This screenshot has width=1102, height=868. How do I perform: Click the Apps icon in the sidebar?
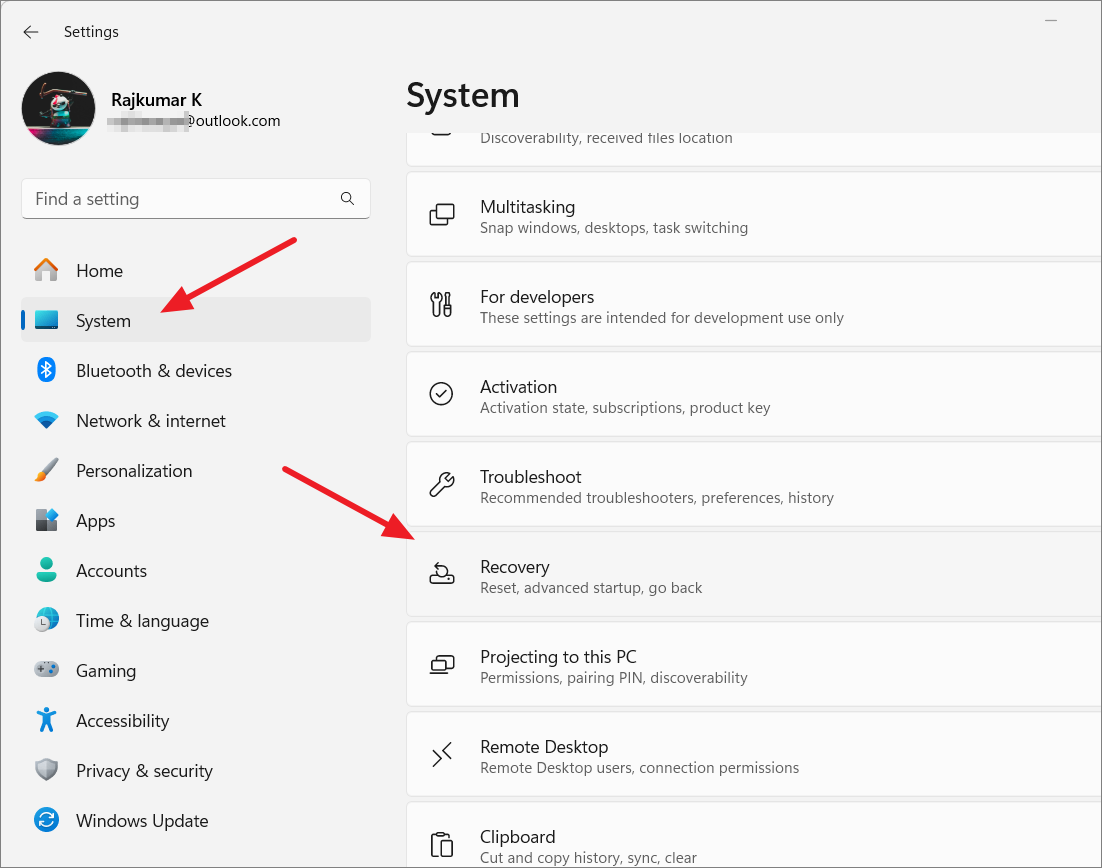(x=47, y=520)
